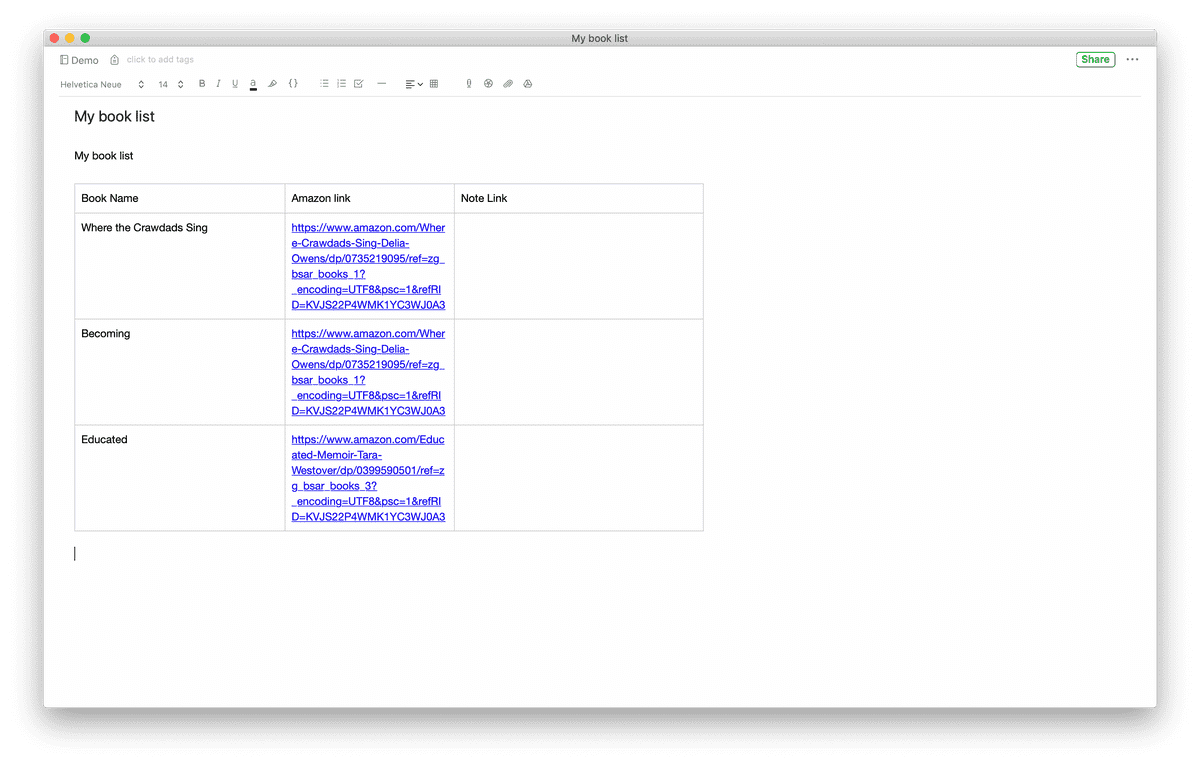Insert a table
The image size is (1200, 765).
433,83
